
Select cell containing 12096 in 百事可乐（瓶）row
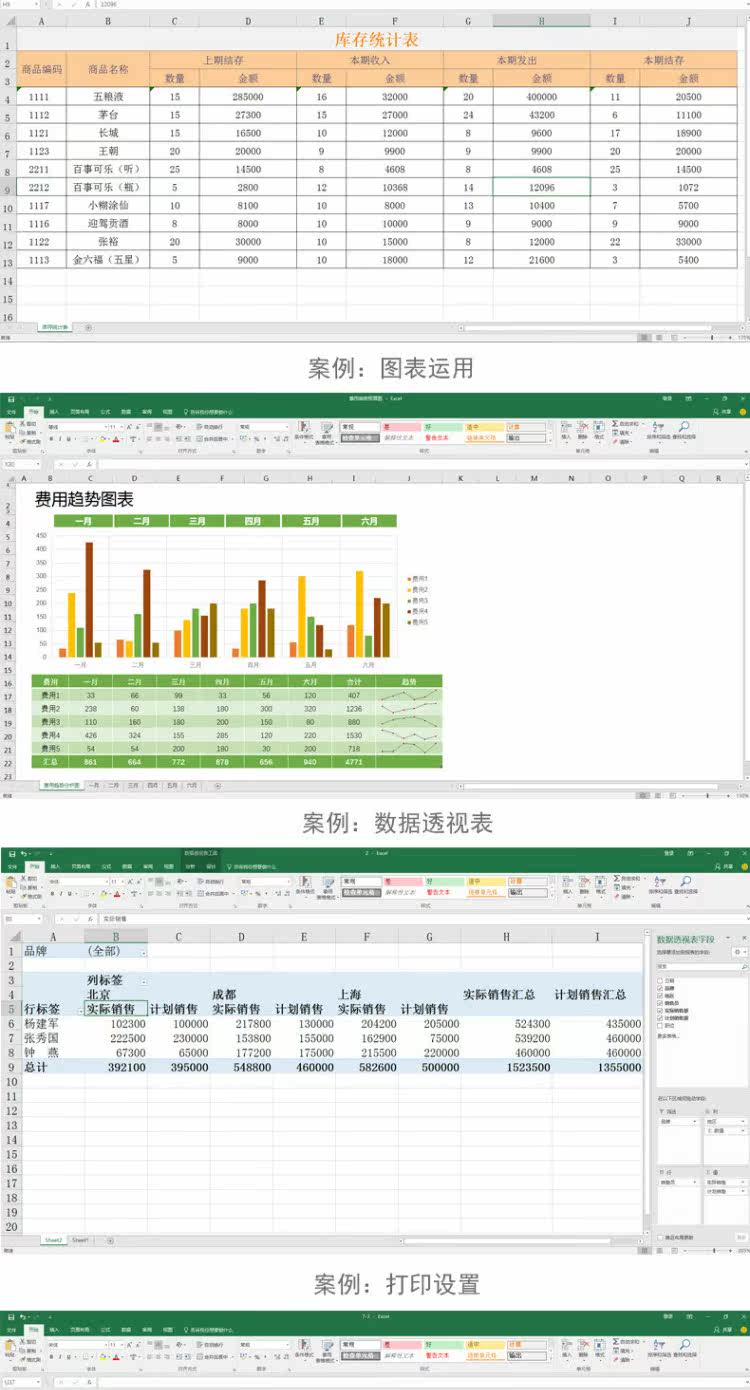pyautogui.click(x=541, y=187)
